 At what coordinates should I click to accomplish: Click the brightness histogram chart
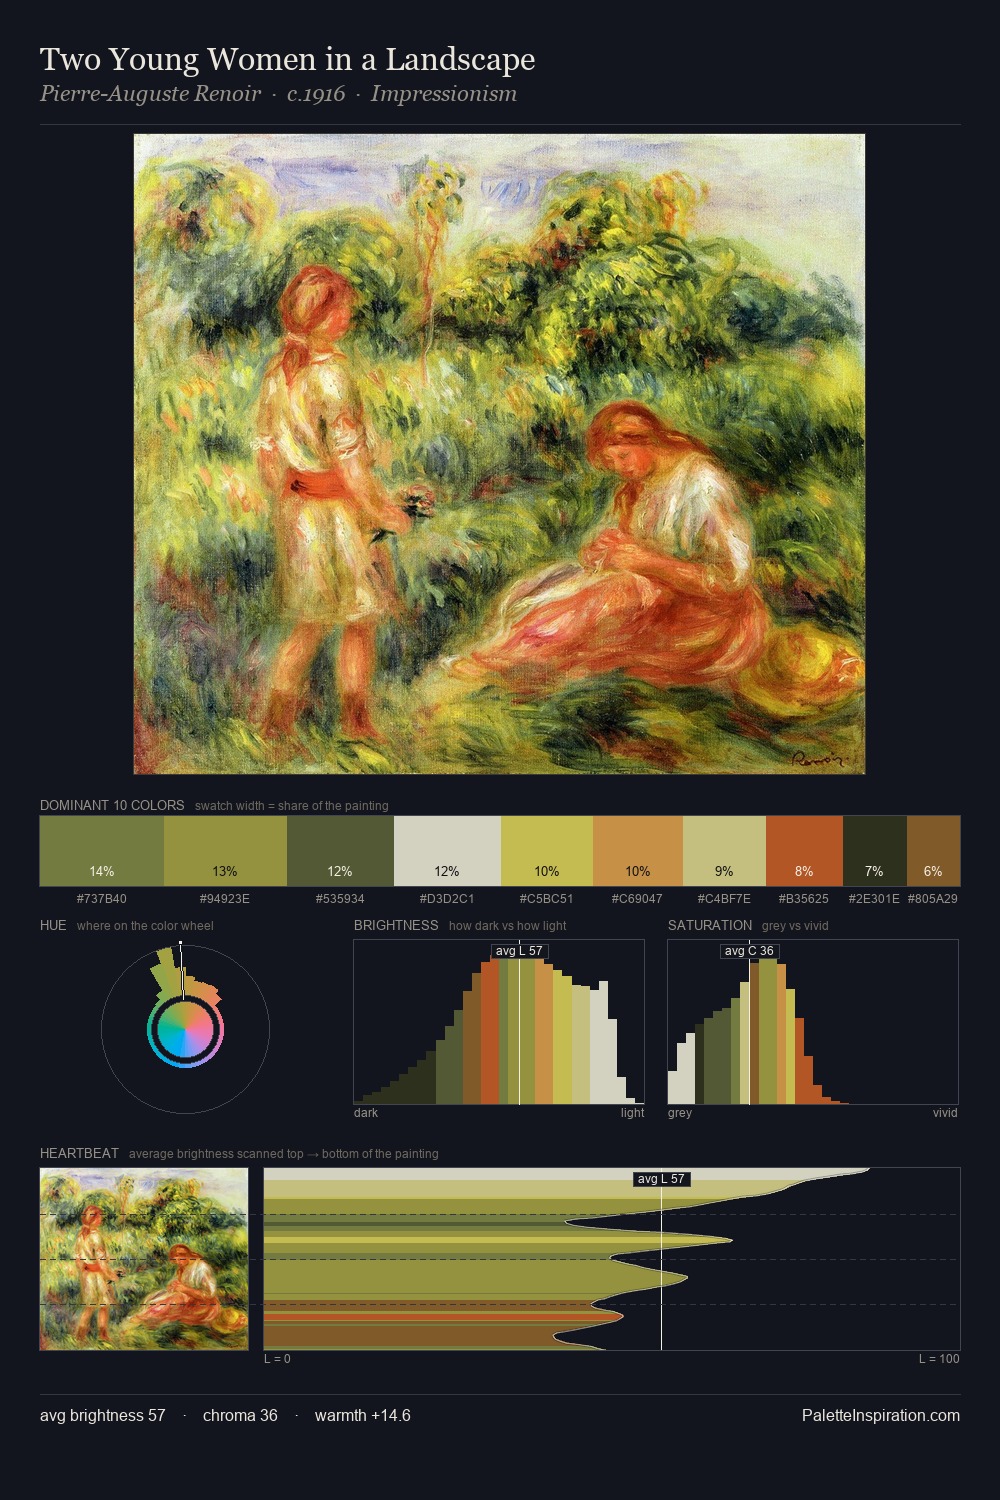pyautogui.click(x=499, y=1022)
